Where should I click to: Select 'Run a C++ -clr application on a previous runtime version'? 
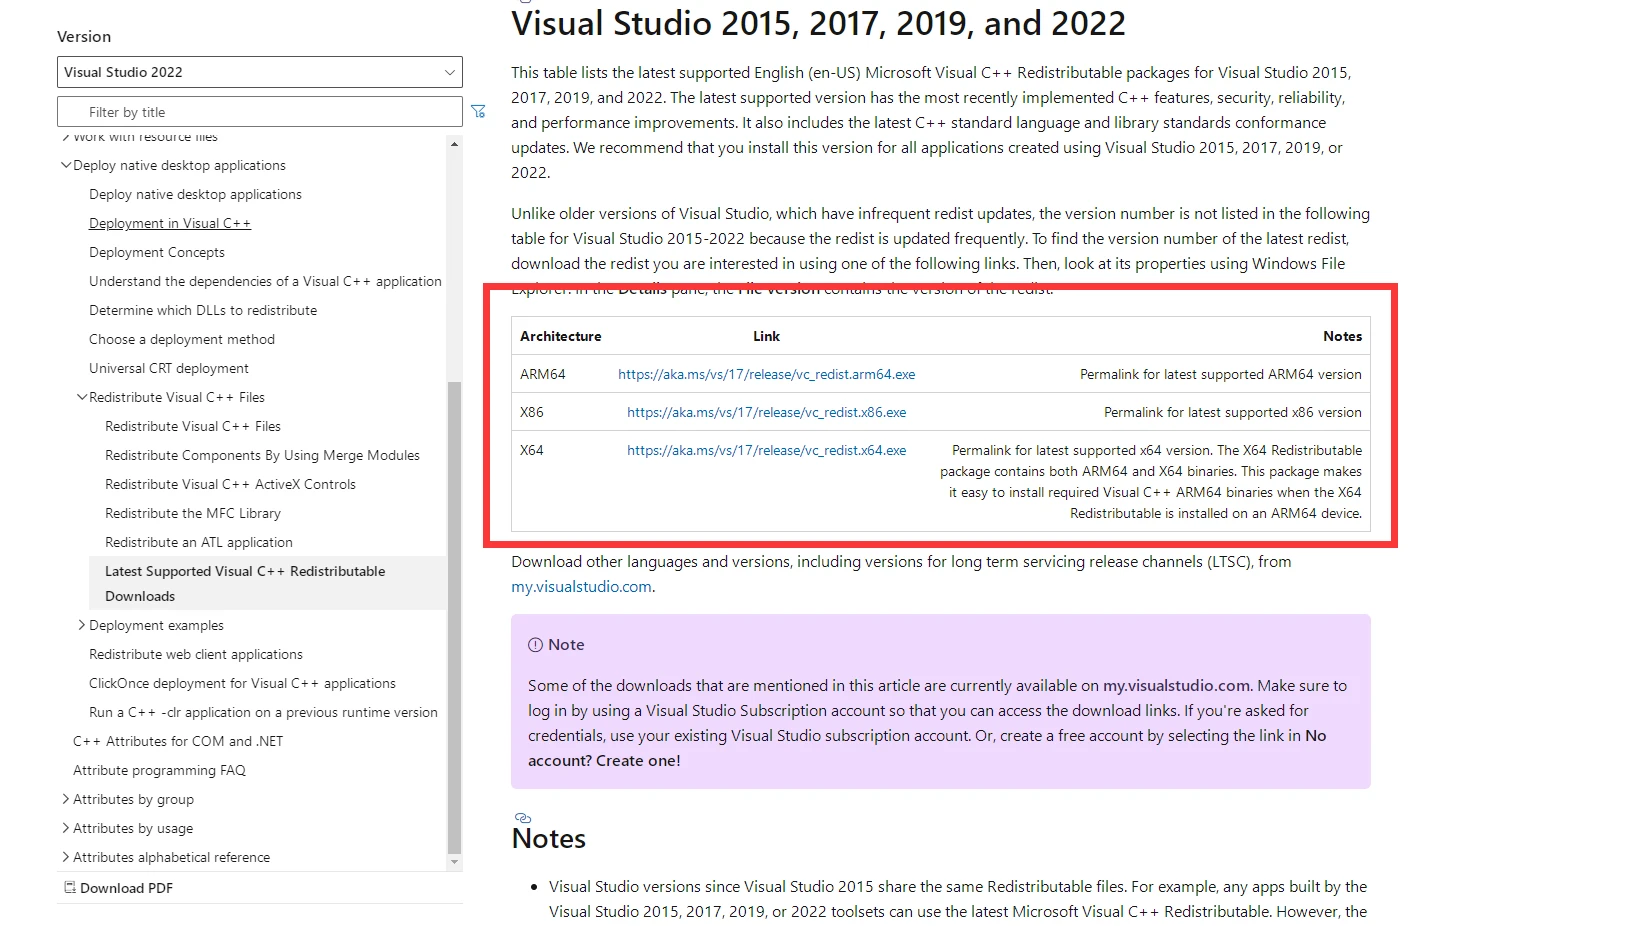click(x=263, y=712)
